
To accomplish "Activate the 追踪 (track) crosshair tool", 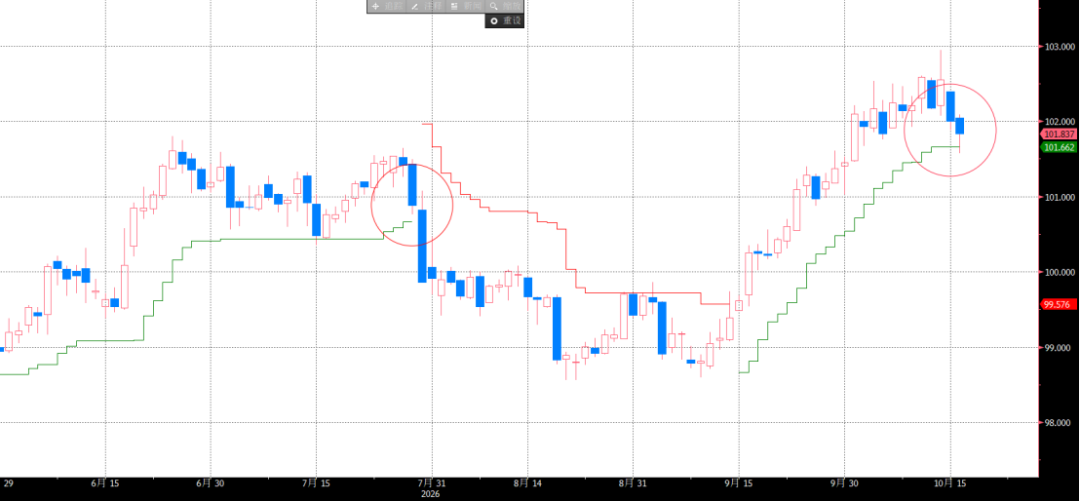I will pyautogui.click(x=386, y=6).
